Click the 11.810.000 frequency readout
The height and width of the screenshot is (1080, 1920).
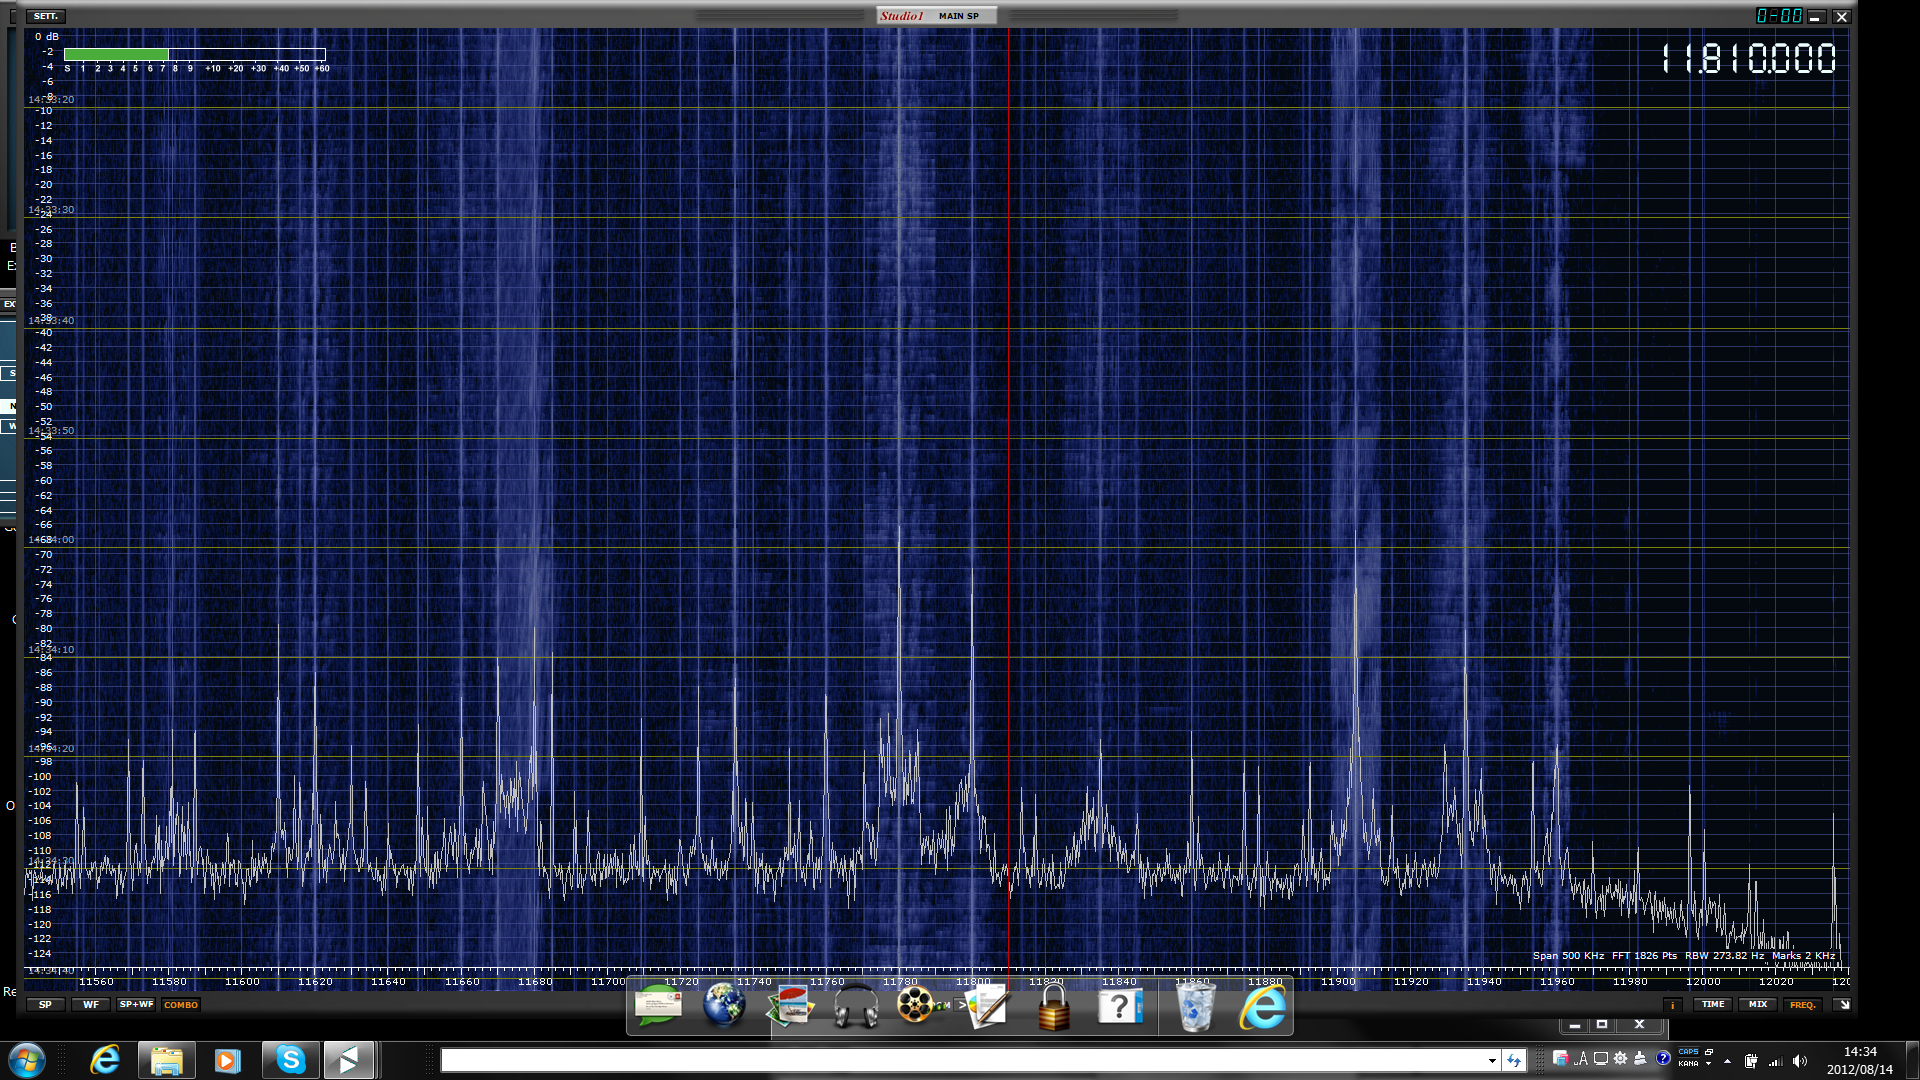coord(1748,59)
